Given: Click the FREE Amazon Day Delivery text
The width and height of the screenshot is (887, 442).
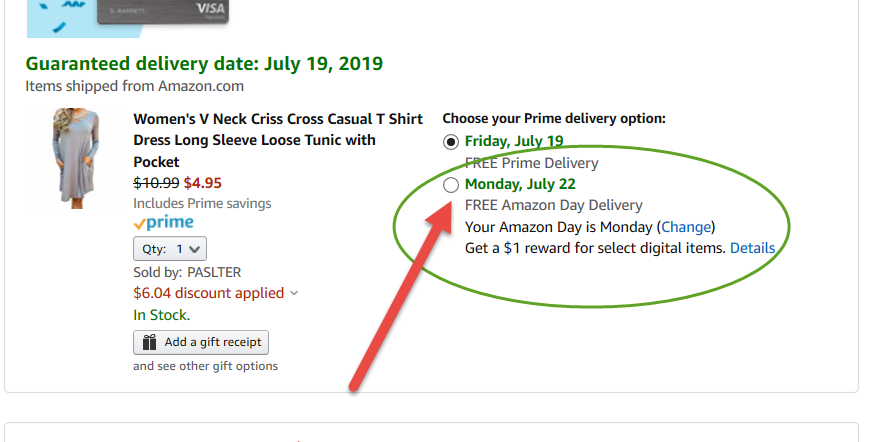Looking at the screenshot, I should click(553, 206).
